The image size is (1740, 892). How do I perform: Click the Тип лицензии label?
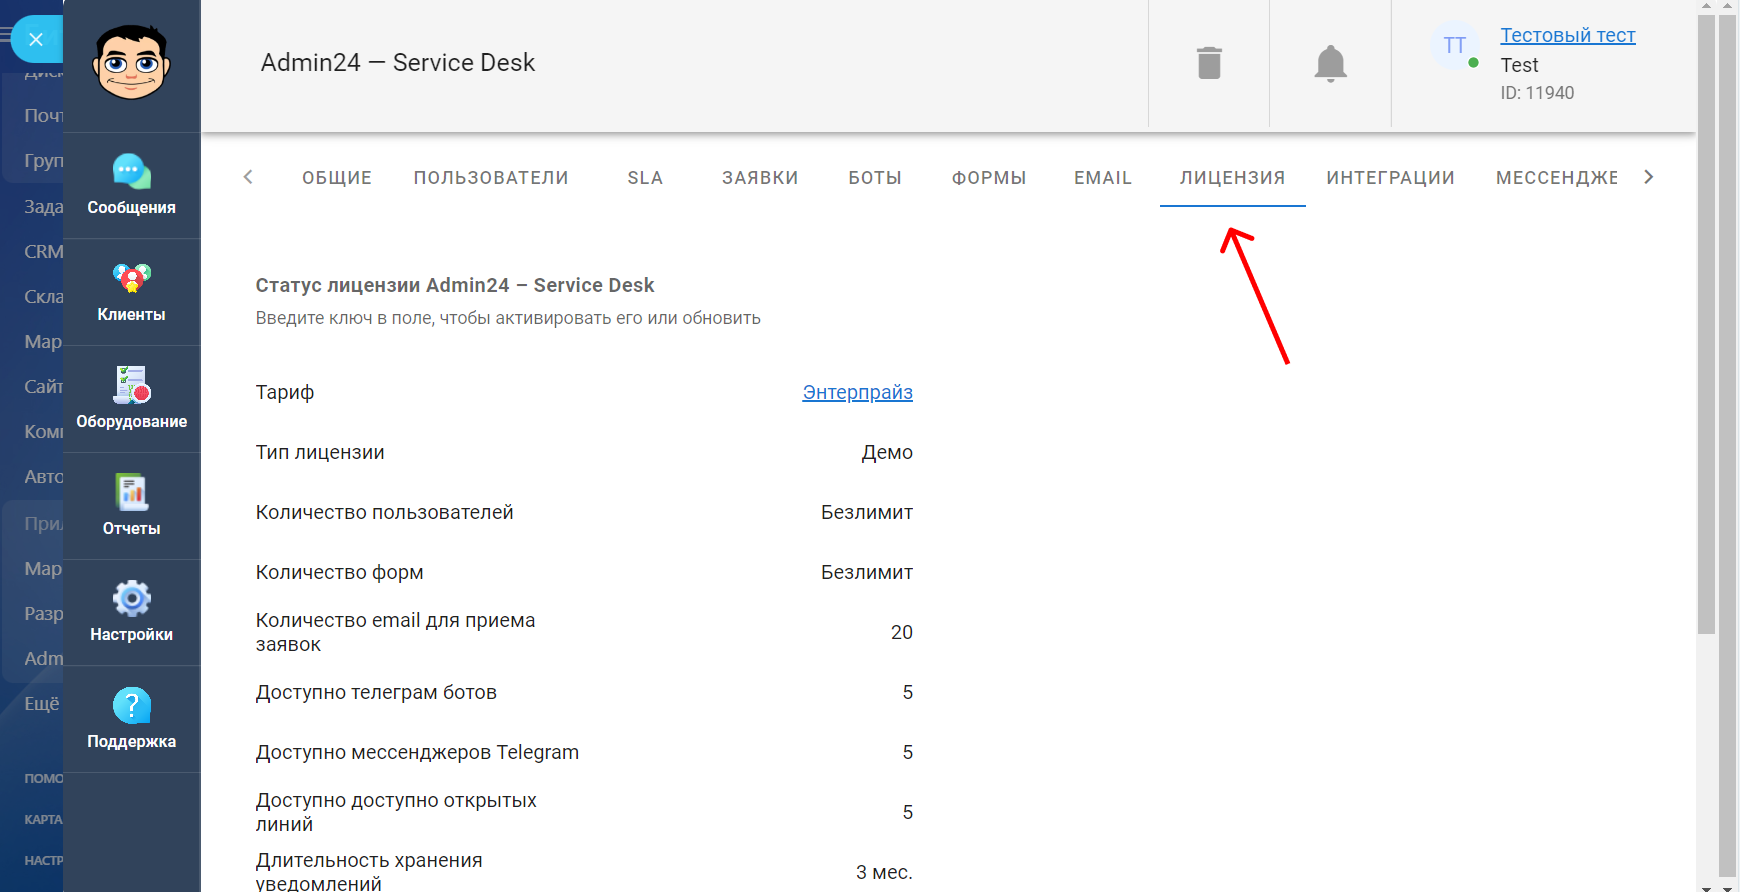click(x=320, y=452)
